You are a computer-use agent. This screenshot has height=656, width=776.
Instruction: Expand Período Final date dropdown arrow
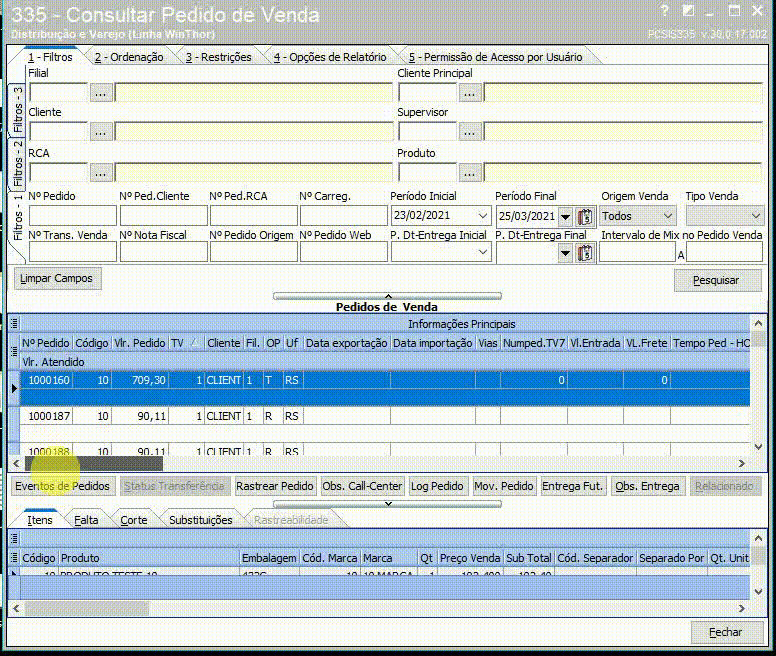[x=565, y=216]
